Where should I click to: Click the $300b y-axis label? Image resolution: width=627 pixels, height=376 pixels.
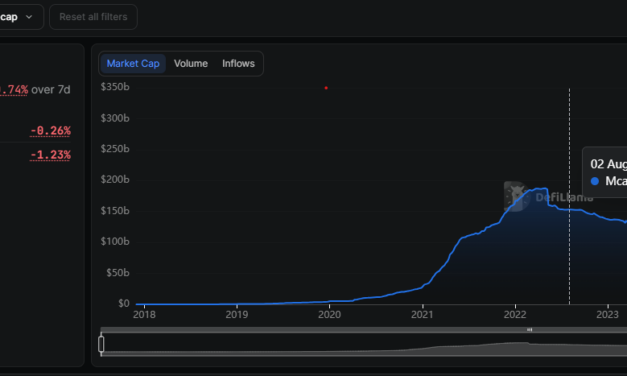pos(115,118)
